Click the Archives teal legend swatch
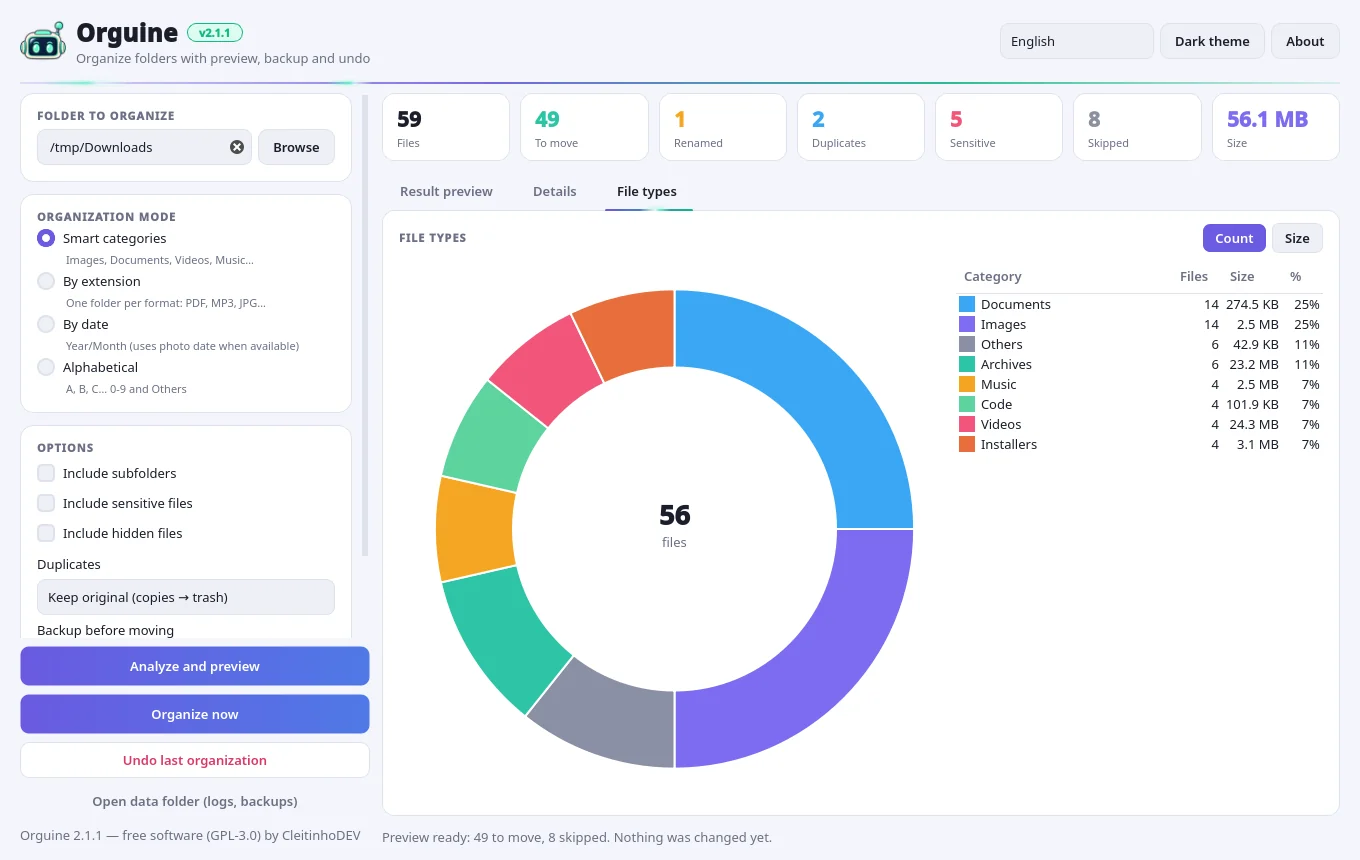This screenshot has width=1360, height=860. coord(967,364)
